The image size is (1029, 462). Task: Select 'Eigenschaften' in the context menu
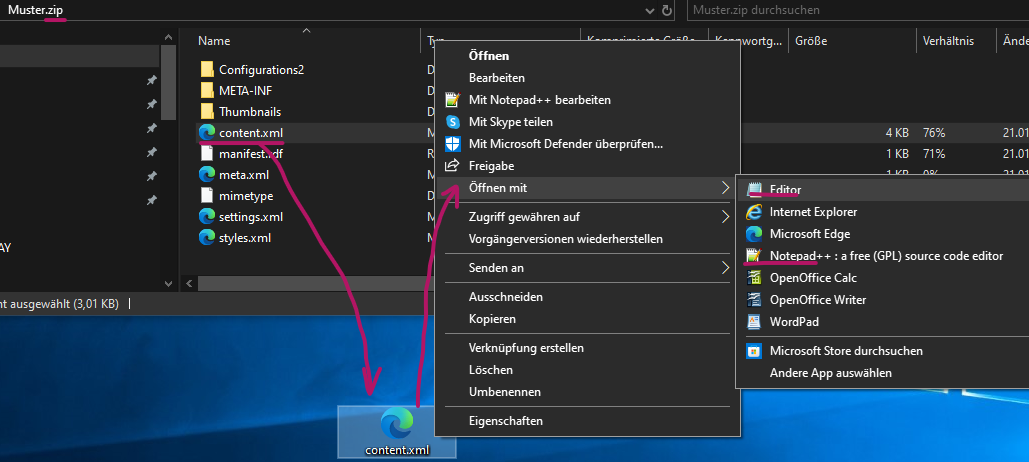tap(505, 422)
